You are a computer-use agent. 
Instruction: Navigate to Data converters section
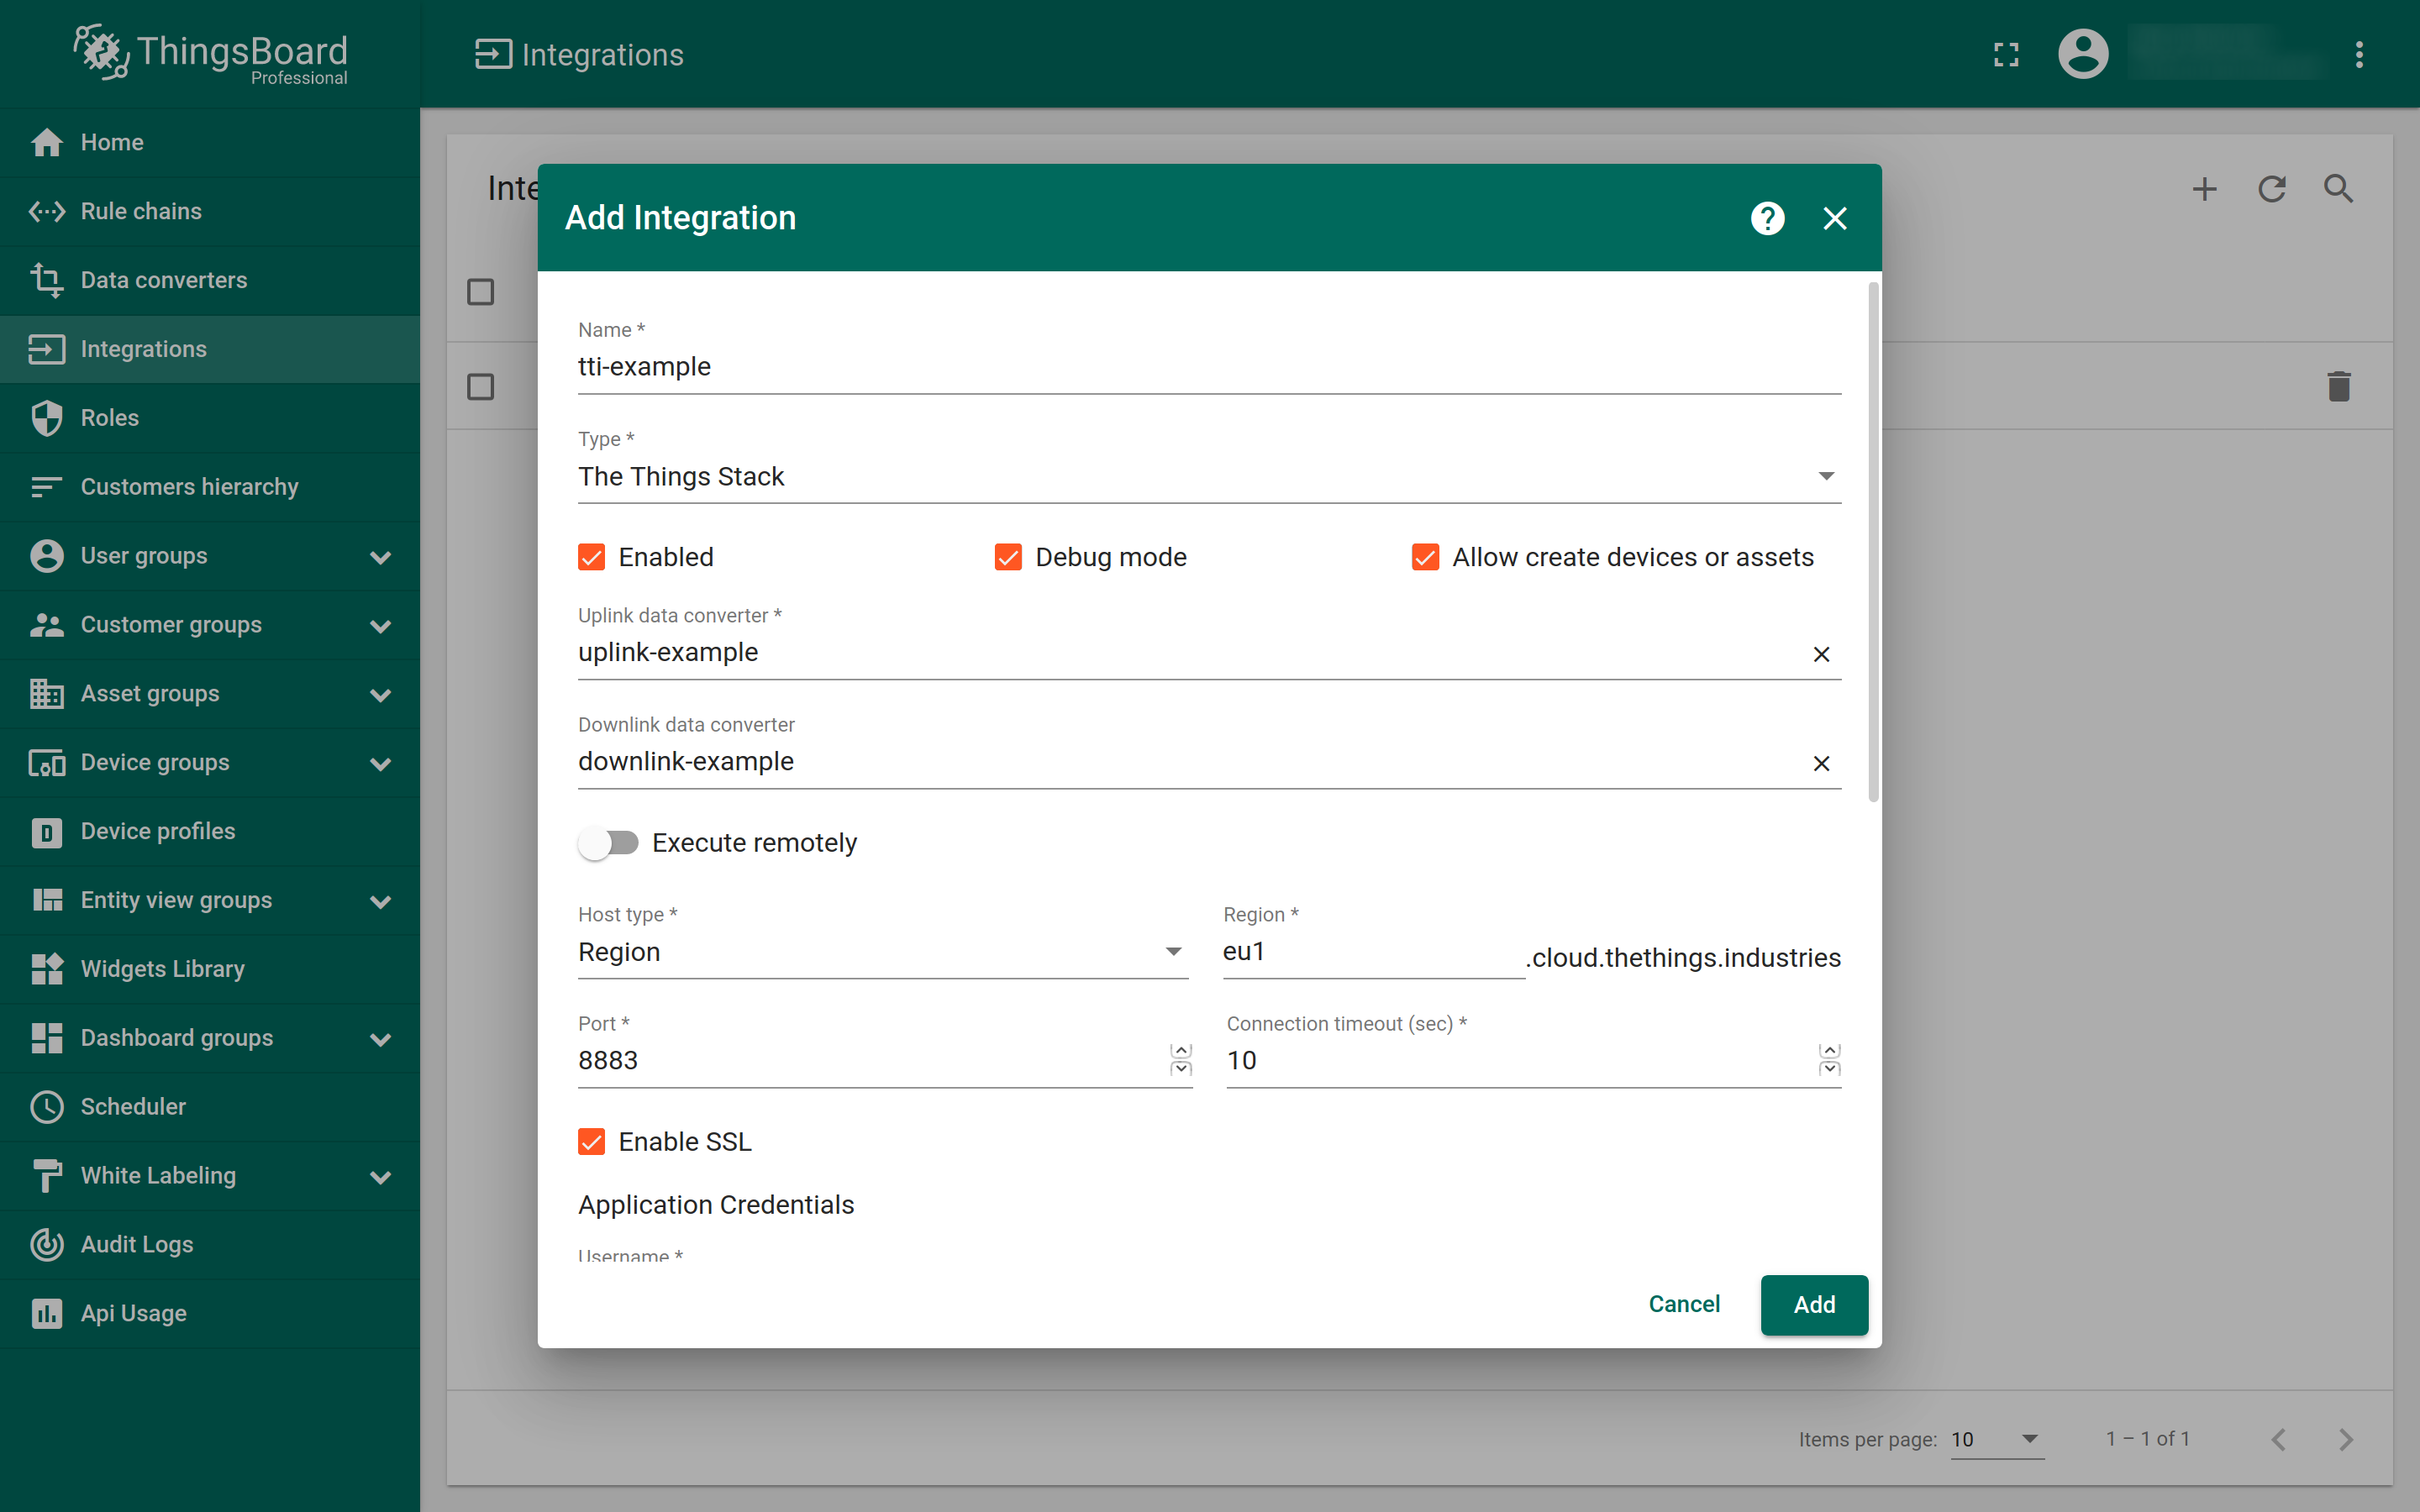pos(164,279)
